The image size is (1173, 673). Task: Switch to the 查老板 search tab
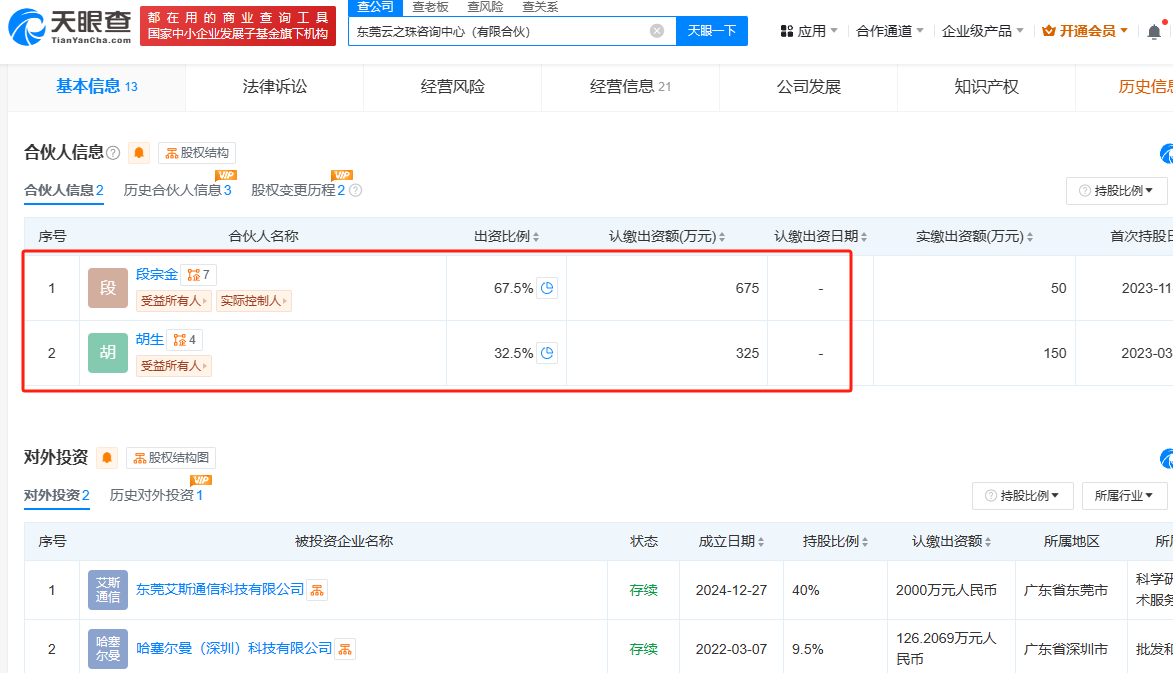coord(430,7)
